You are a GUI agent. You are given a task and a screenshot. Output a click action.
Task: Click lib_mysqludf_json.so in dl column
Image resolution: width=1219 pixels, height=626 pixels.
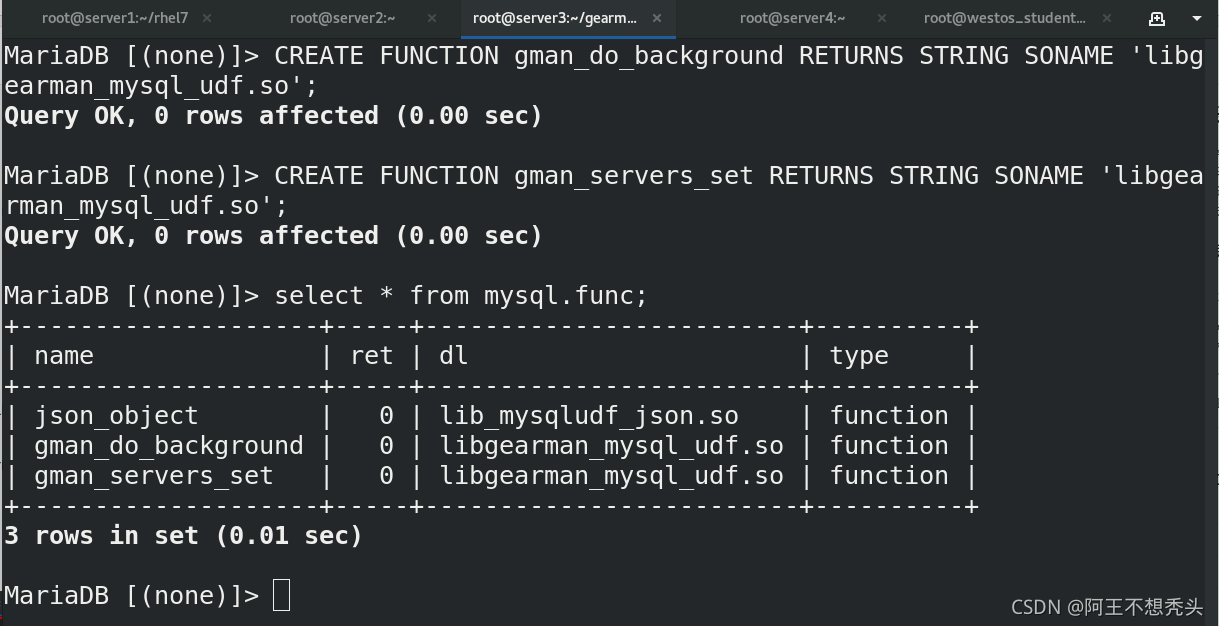589,416
